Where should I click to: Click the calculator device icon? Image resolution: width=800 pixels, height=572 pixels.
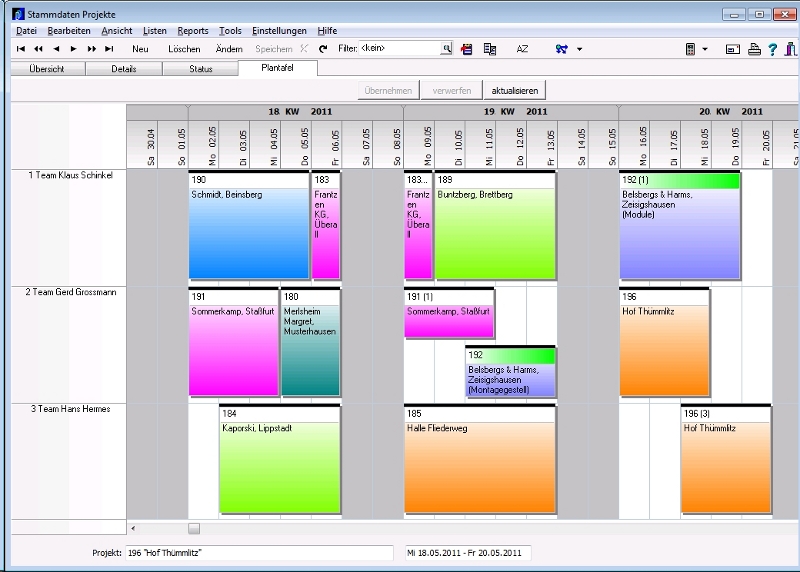coord(690,49)
